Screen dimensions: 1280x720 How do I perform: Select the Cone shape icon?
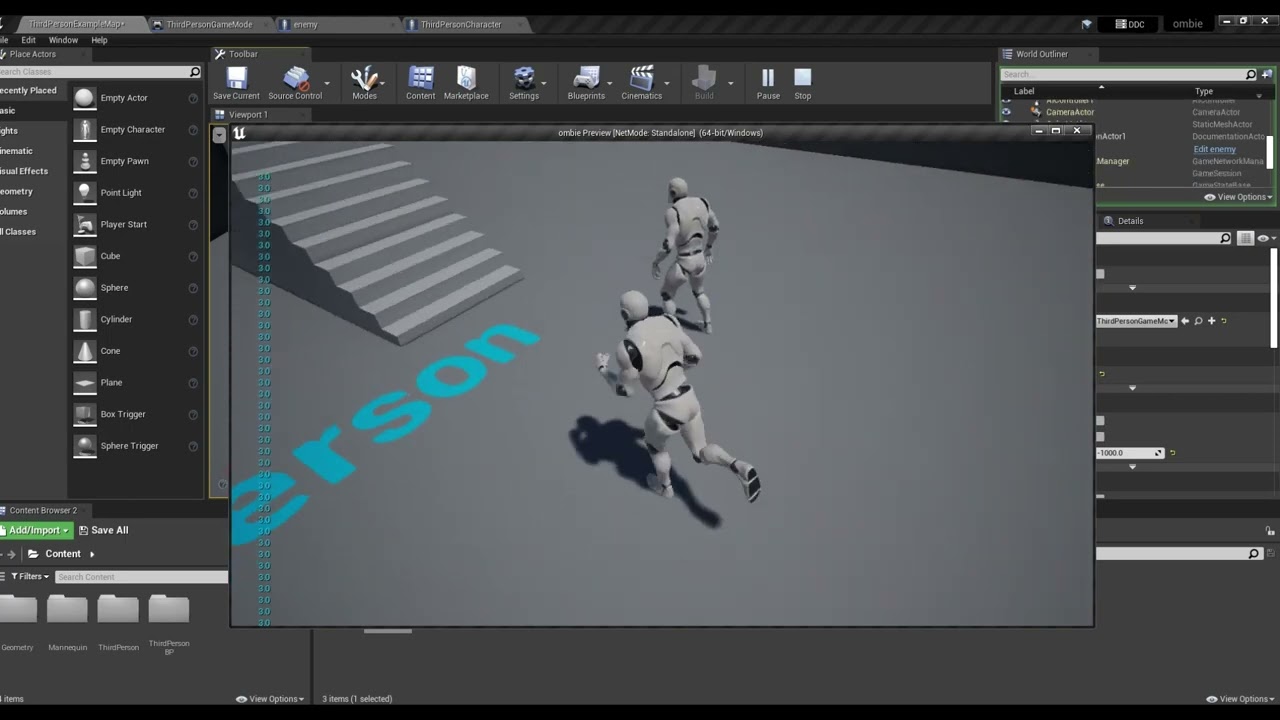85,351
